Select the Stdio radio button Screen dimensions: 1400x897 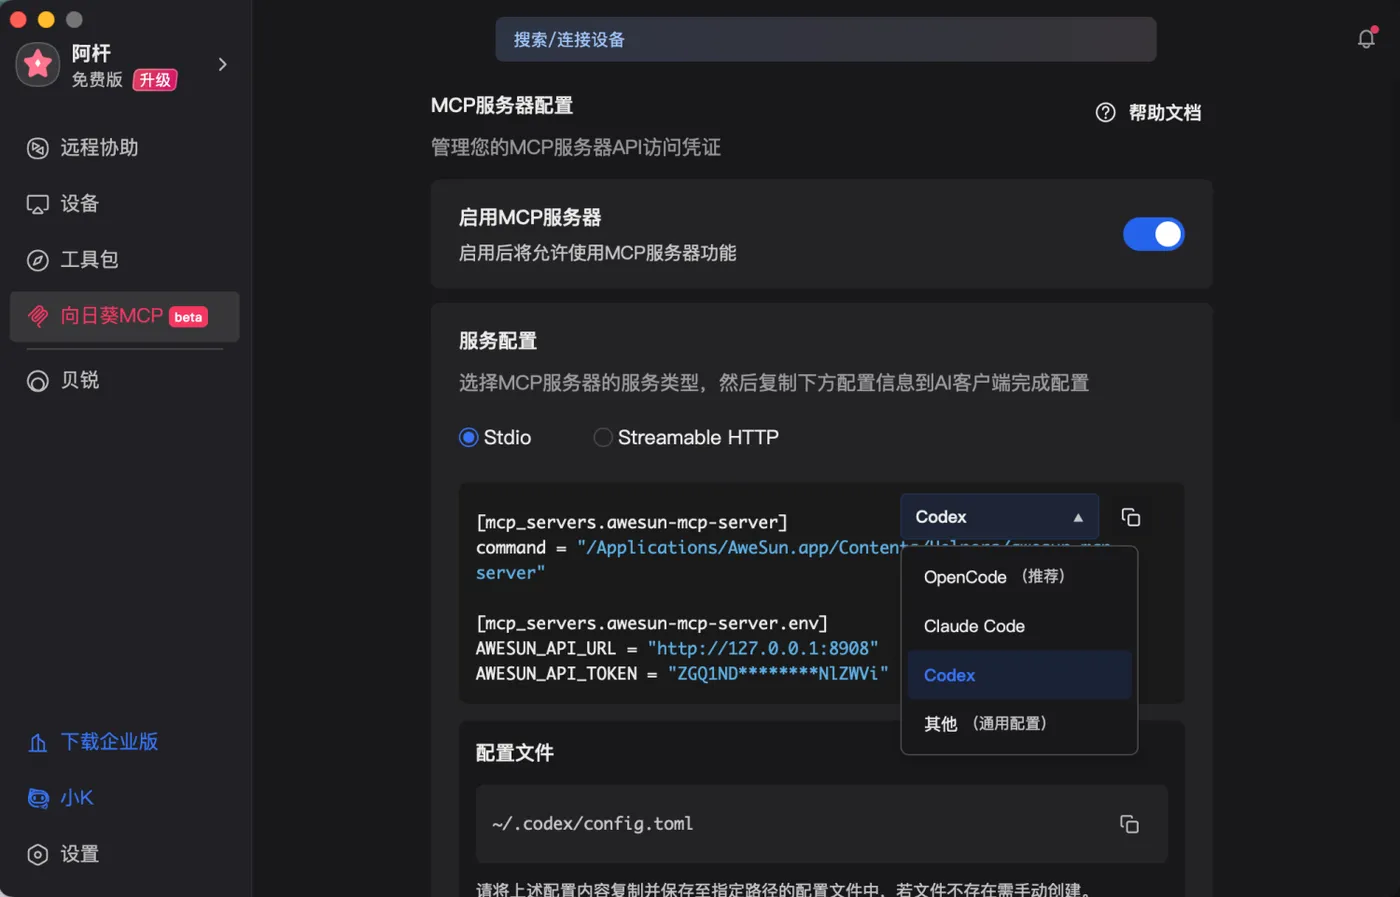[x=468, y=437]
